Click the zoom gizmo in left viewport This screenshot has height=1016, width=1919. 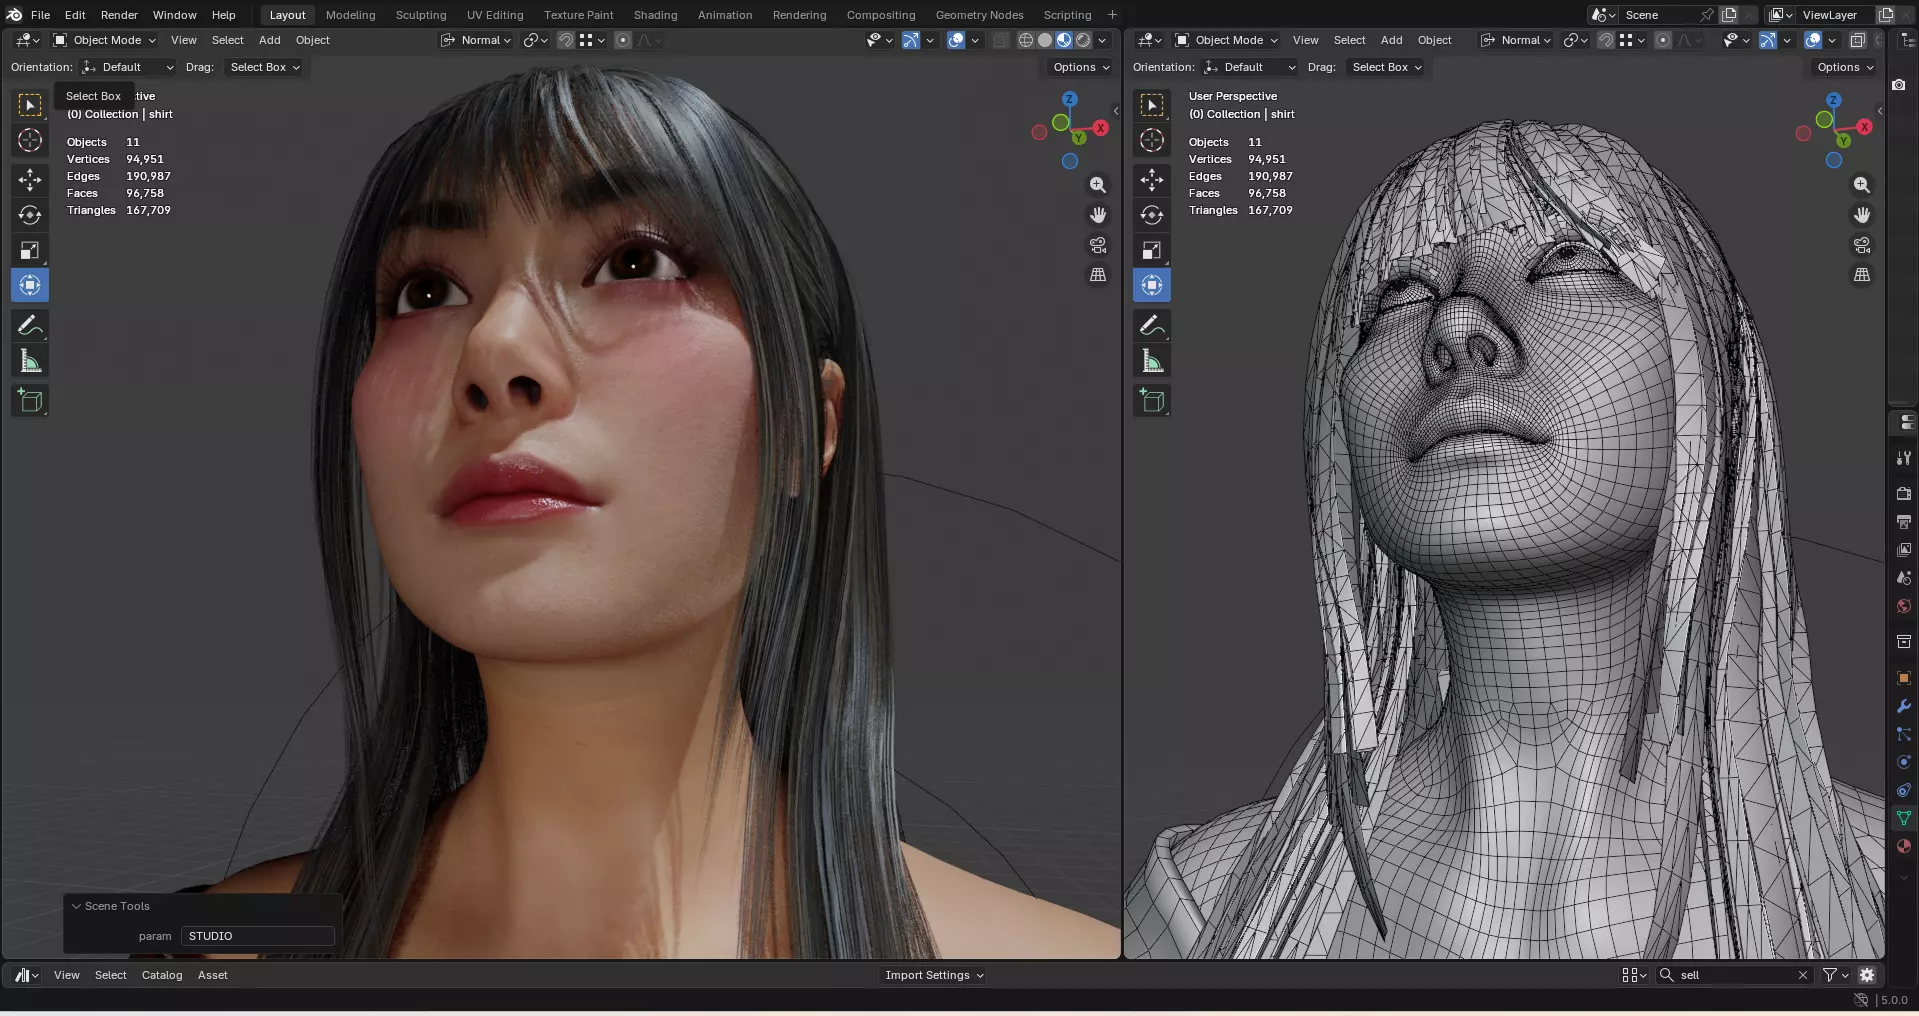coord(1098,185)
